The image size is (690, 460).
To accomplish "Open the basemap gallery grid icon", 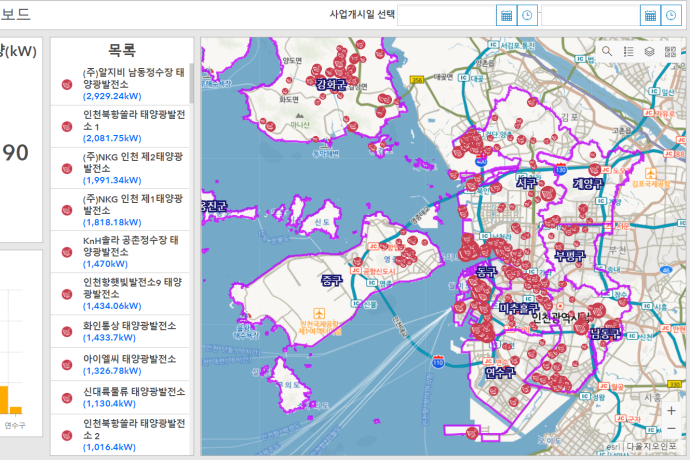I will (x=670, y=51).
